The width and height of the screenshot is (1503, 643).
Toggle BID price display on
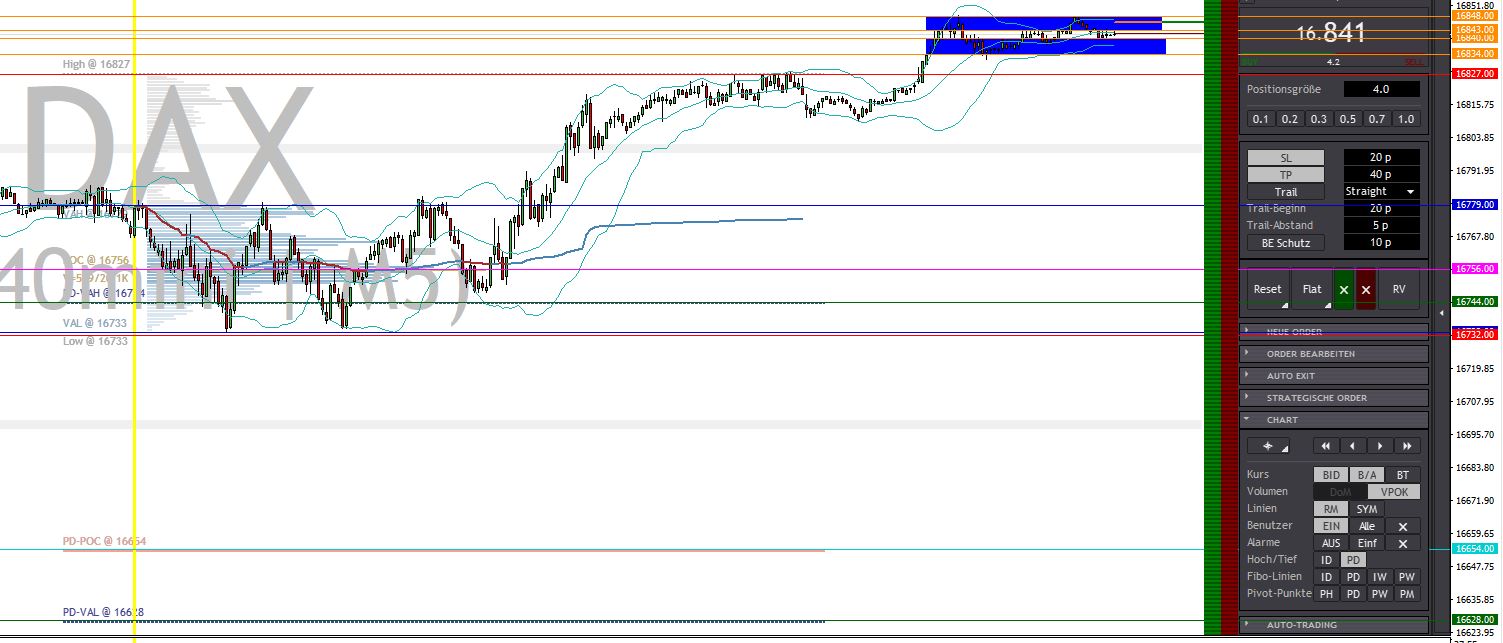[1331, 474]
